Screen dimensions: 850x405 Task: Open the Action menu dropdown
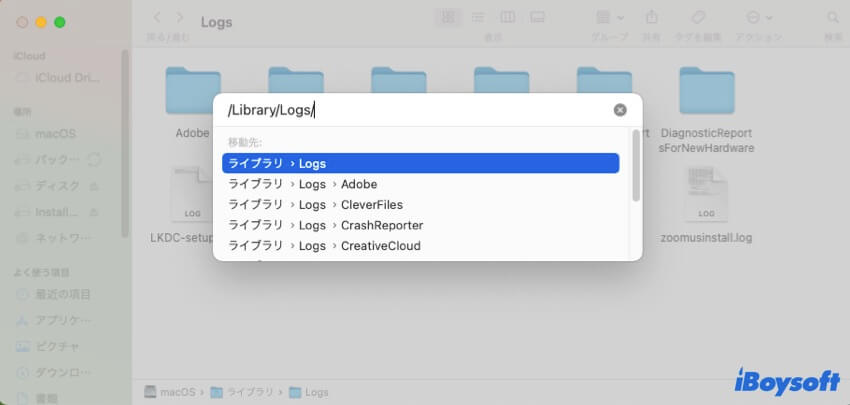759,17
